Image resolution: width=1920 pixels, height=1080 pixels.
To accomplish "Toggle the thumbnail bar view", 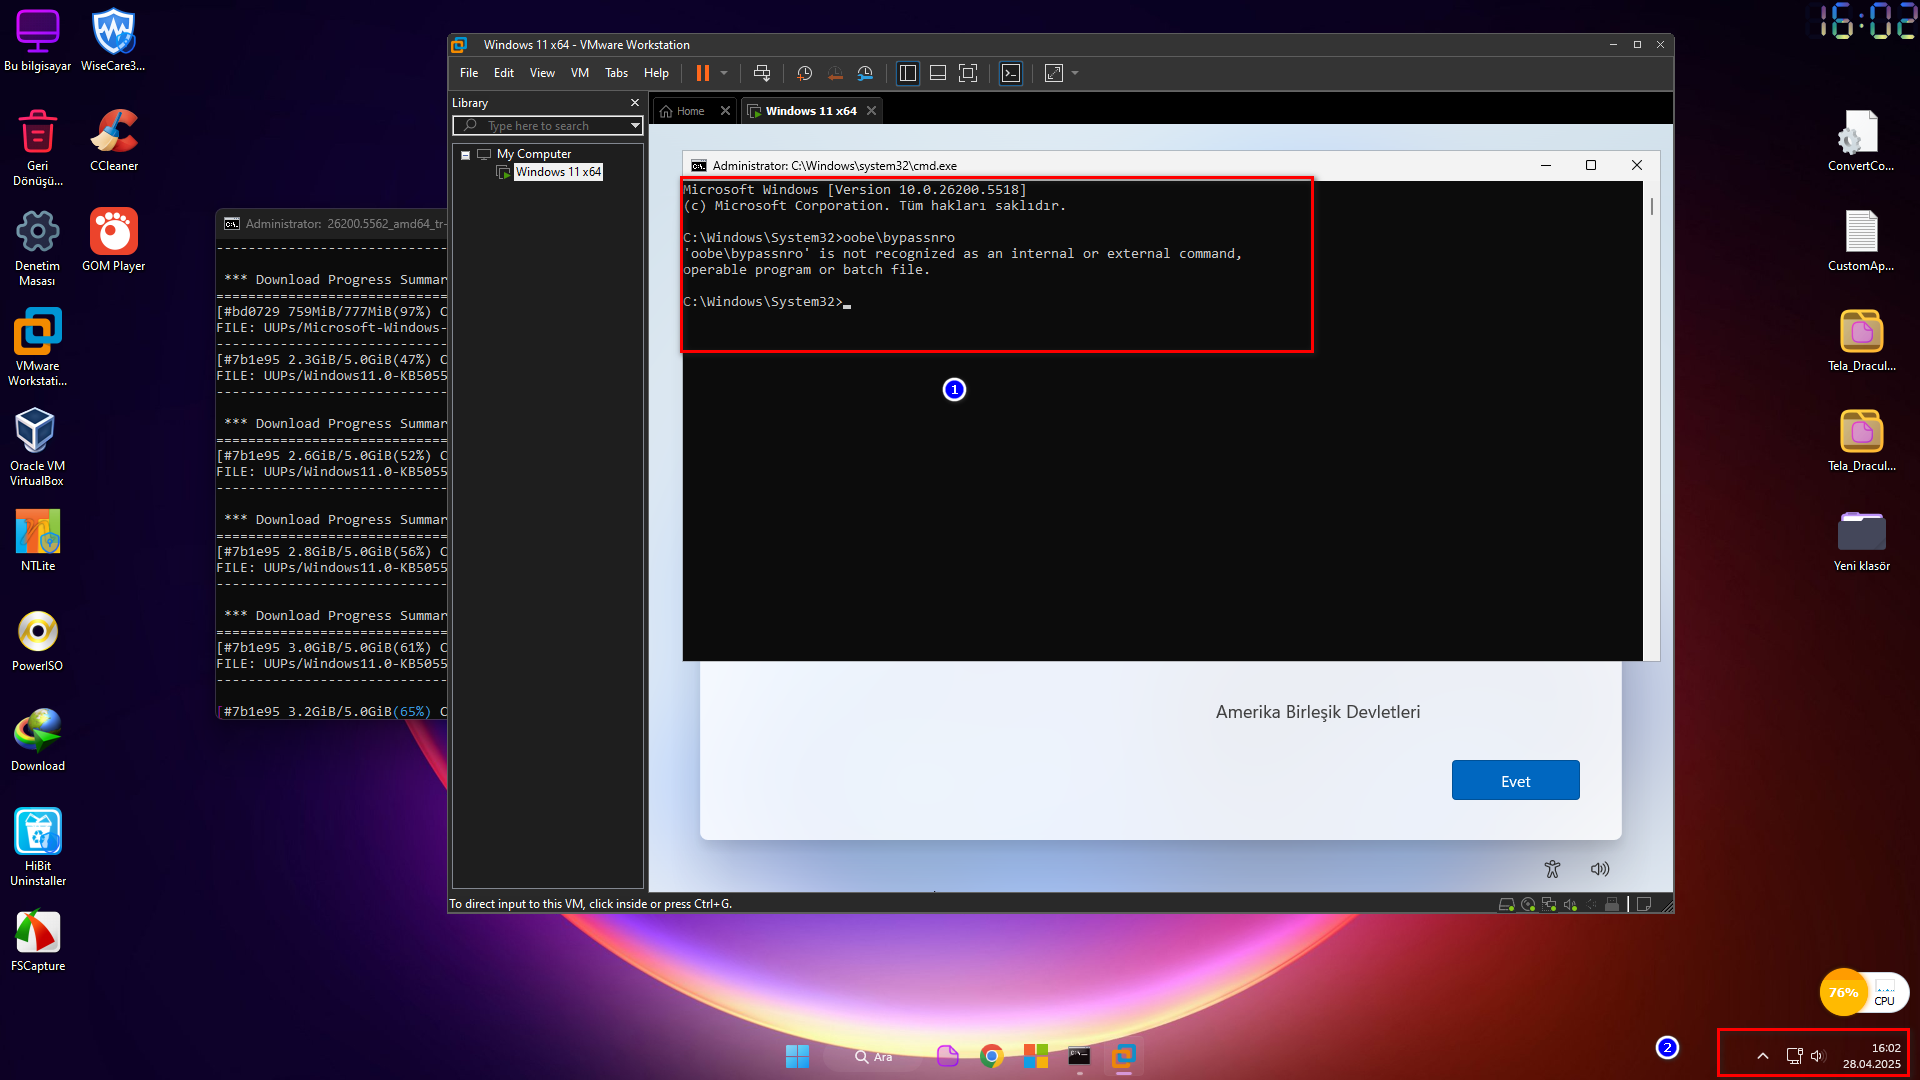I will pos(938,73).
